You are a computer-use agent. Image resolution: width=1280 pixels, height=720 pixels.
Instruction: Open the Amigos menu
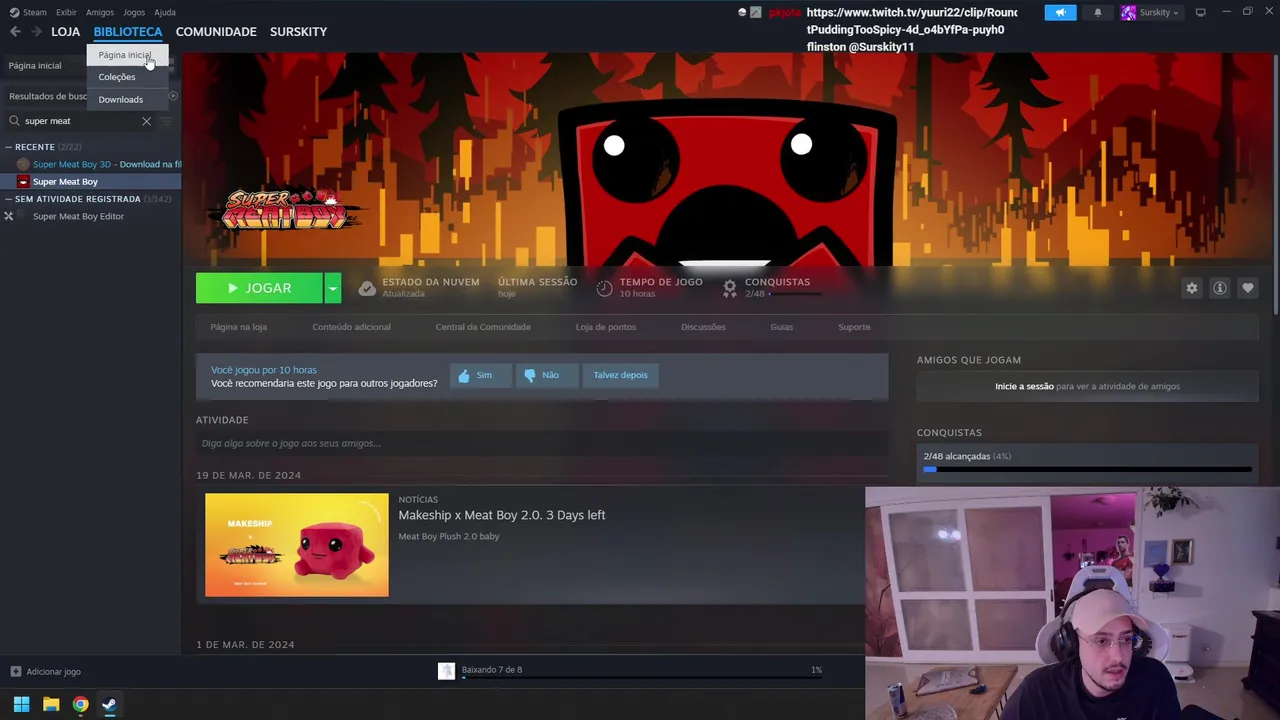pyautogui.click(x=100, y=12)
